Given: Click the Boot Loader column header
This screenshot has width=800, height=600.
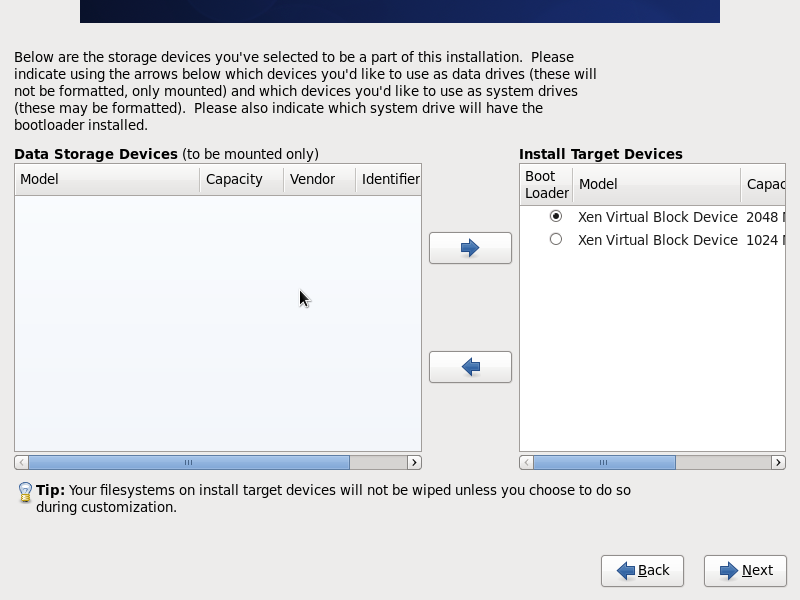Looking at the screenshot, I should coord(546,184).
